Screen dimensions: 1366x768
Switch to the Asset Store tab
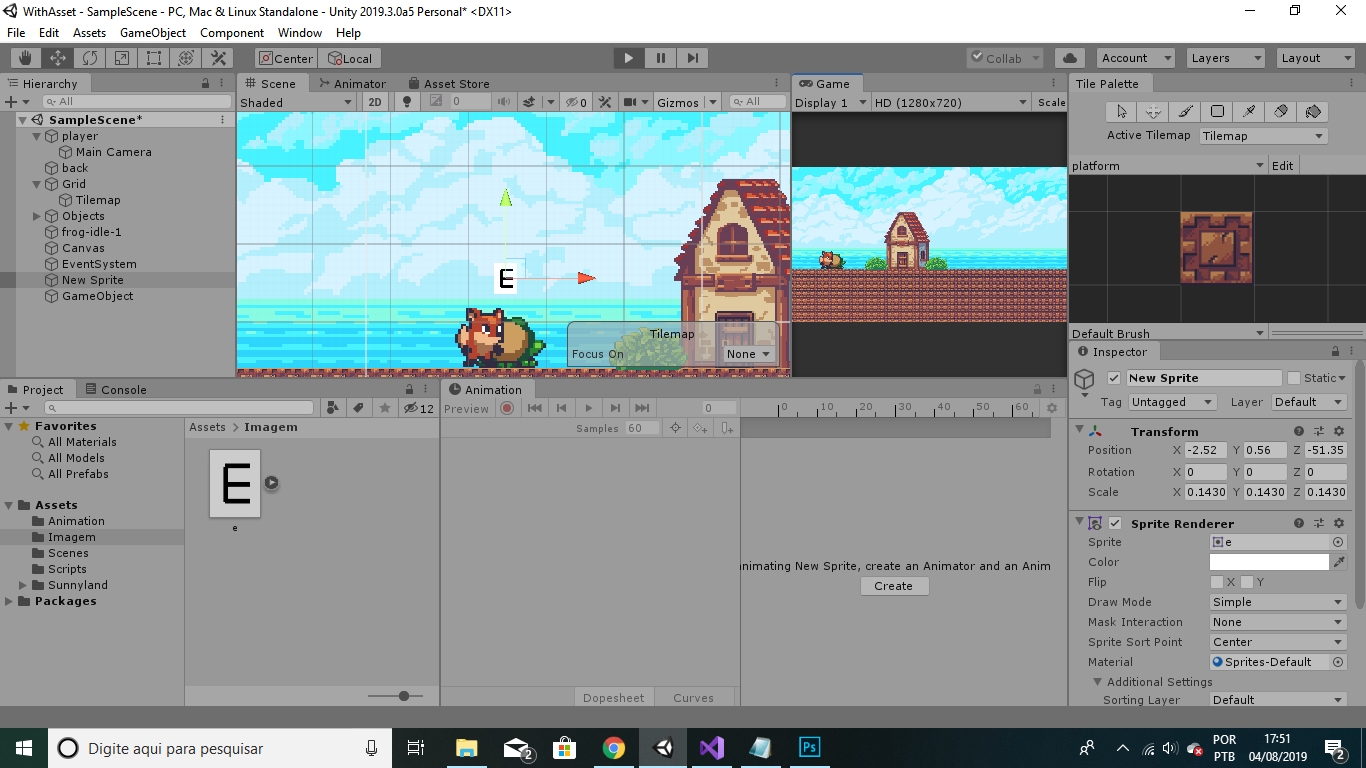coord(448,84)
